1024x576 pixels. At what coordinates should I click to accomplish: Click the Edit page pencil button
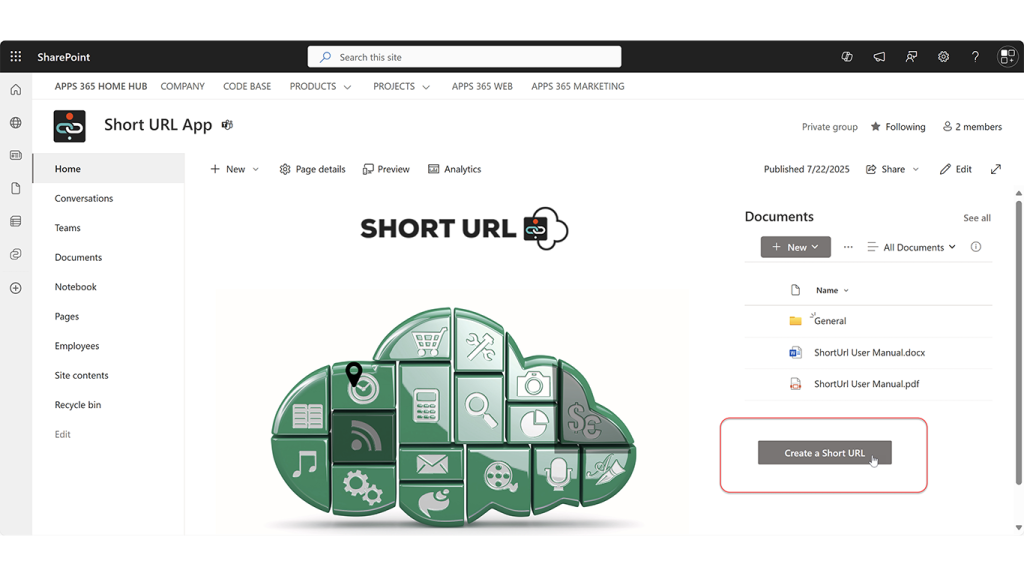[x=955, y=169]
